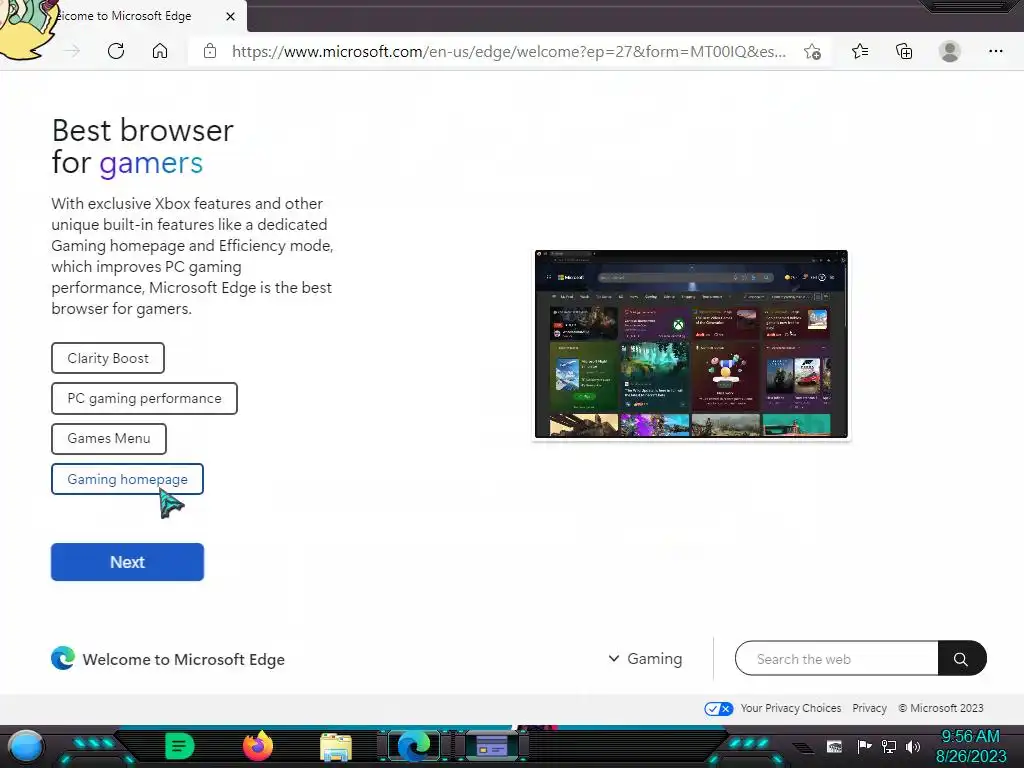Click the privacy choices toggle icon
The width and height of the screenshot is (1024, 768).
(718, 709)
